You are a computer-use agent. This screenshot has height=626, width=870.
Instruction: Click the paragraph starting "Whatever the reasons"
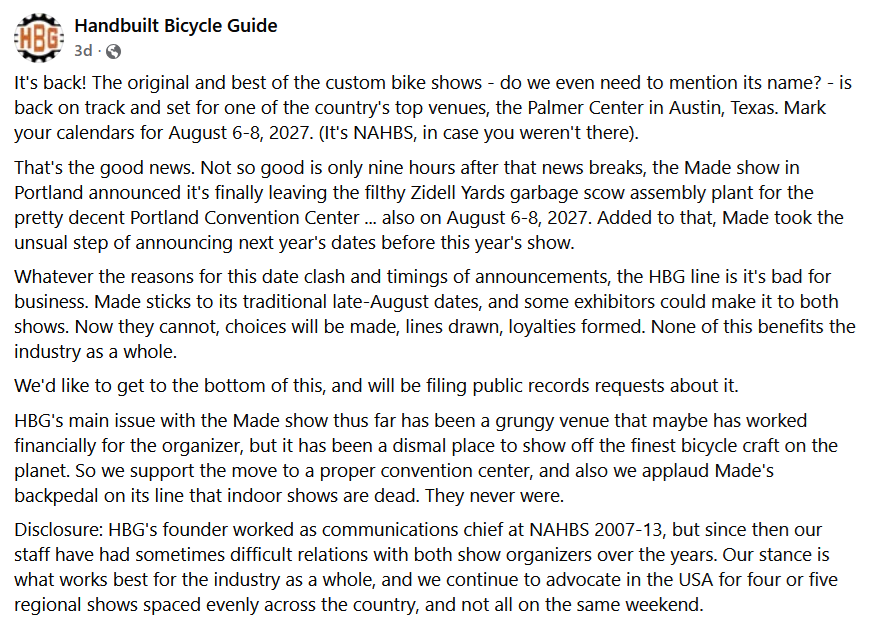click(435, 314)
